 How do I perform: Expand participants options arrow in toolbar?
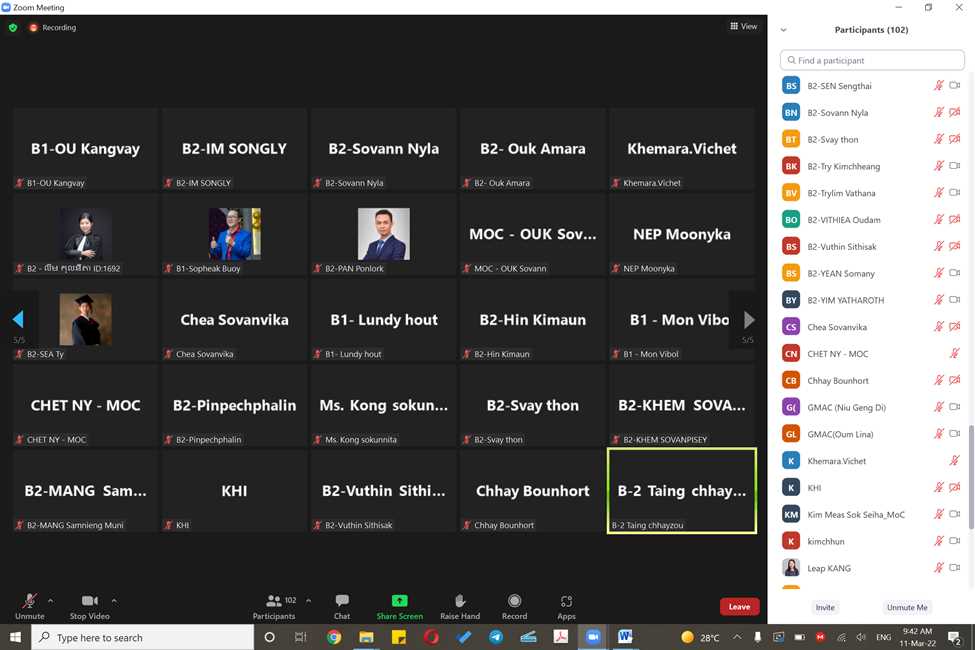tap(308, 601)
